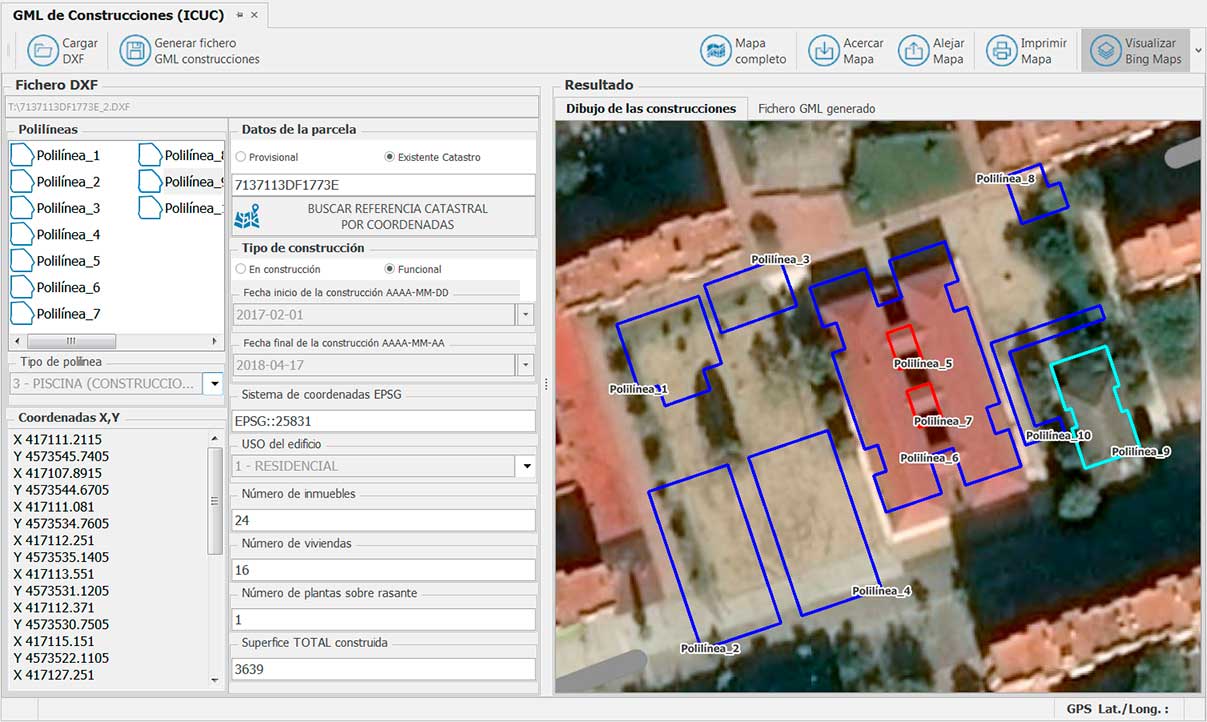This screenshot has height=722, width=1207.
Task: Show the full map with Mapa completo
Action: [716, 50]
